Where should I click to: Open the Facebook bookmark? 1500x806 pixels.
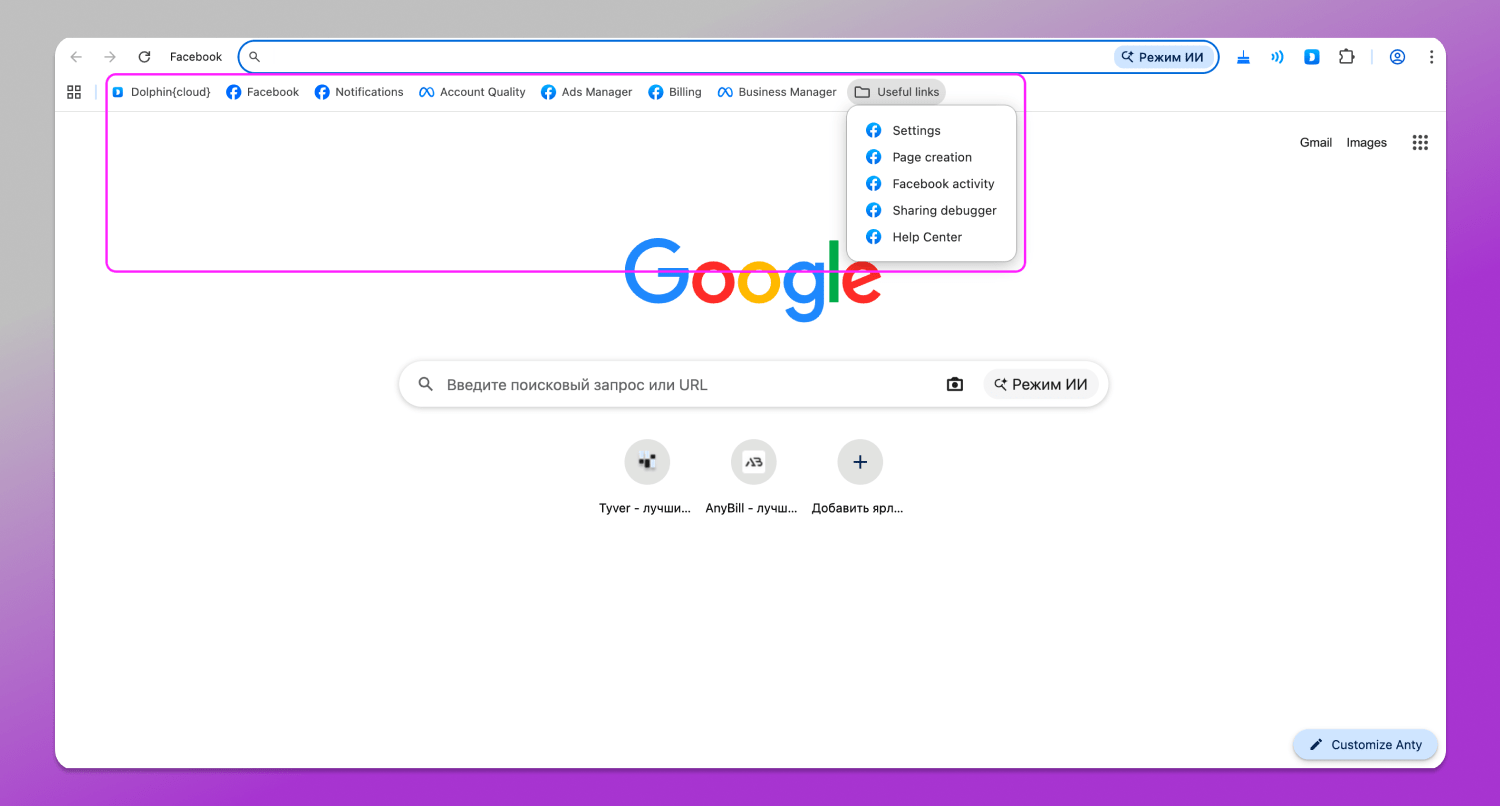[263, 92]
